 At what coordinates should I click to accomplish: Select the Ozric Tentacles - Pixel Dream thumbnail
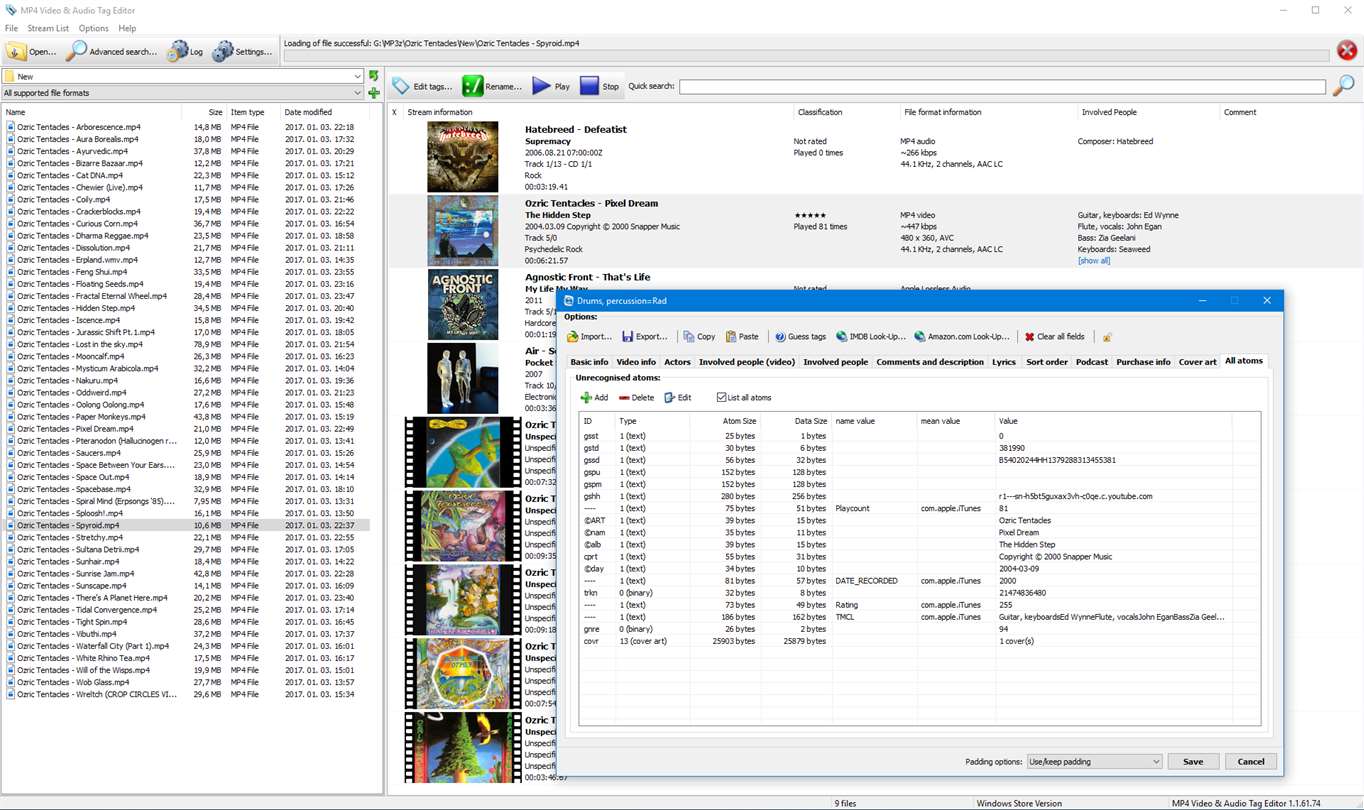click(462, 231)
